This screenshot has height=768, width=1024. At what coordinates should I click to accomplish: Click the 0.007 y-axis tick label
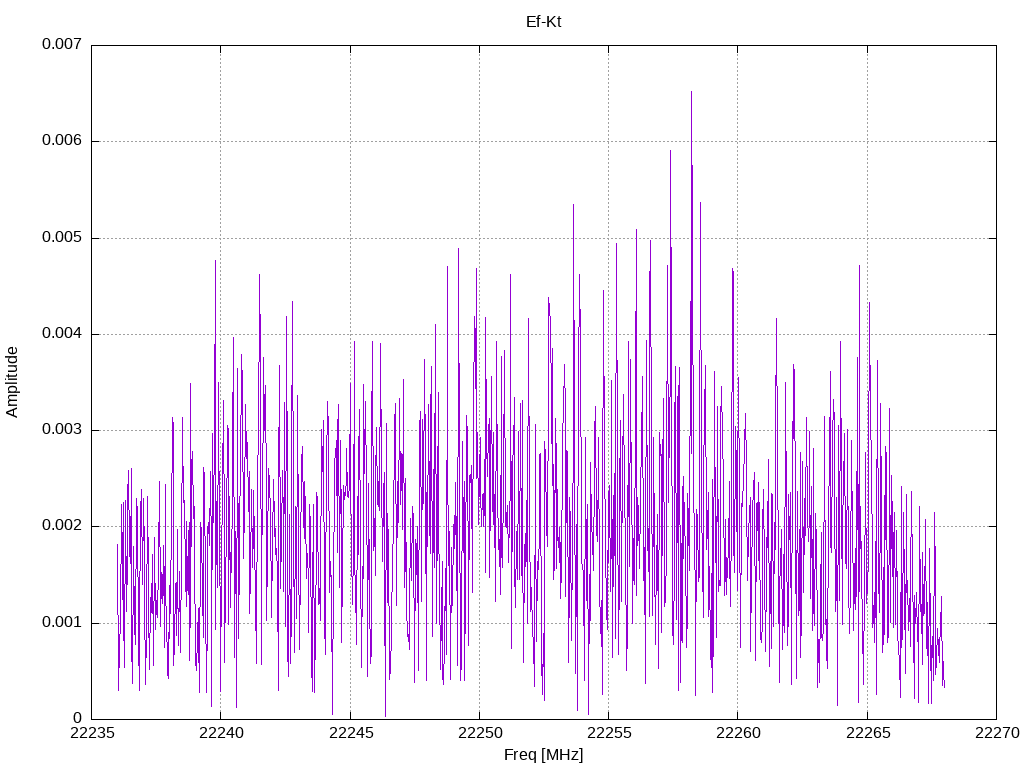pyautogui.click(x=62, y=44)
